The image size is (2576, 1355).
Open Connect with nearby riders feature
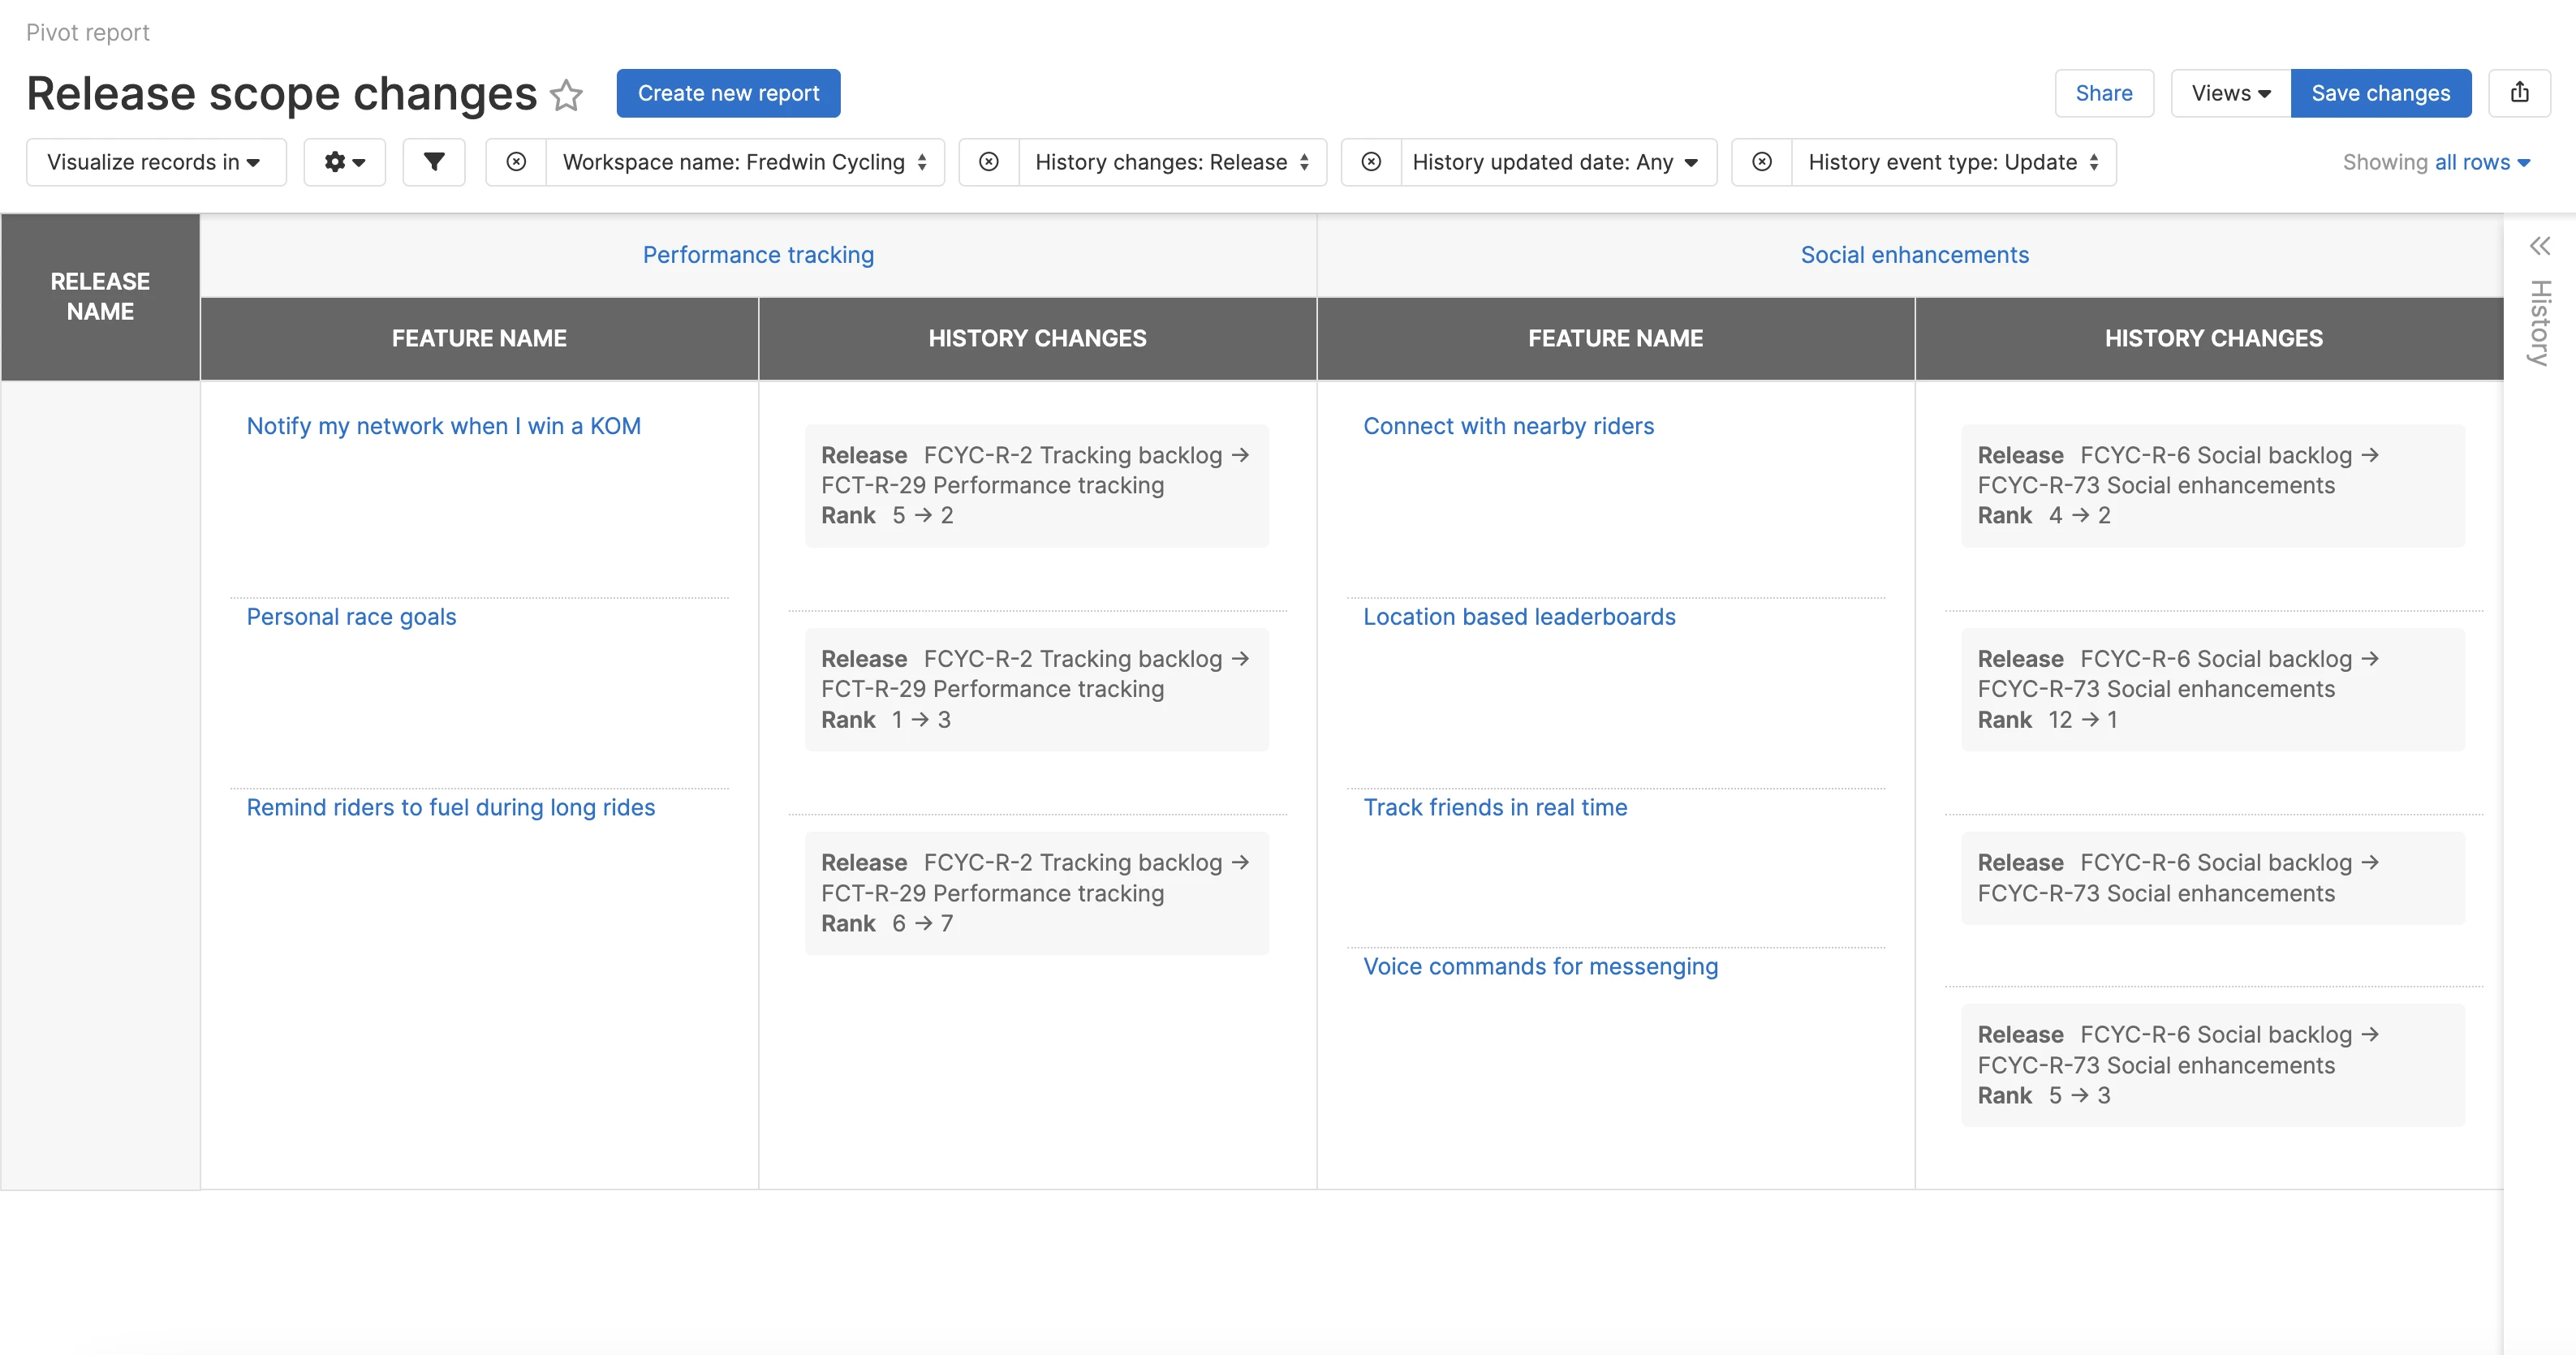click(1508, 426)
